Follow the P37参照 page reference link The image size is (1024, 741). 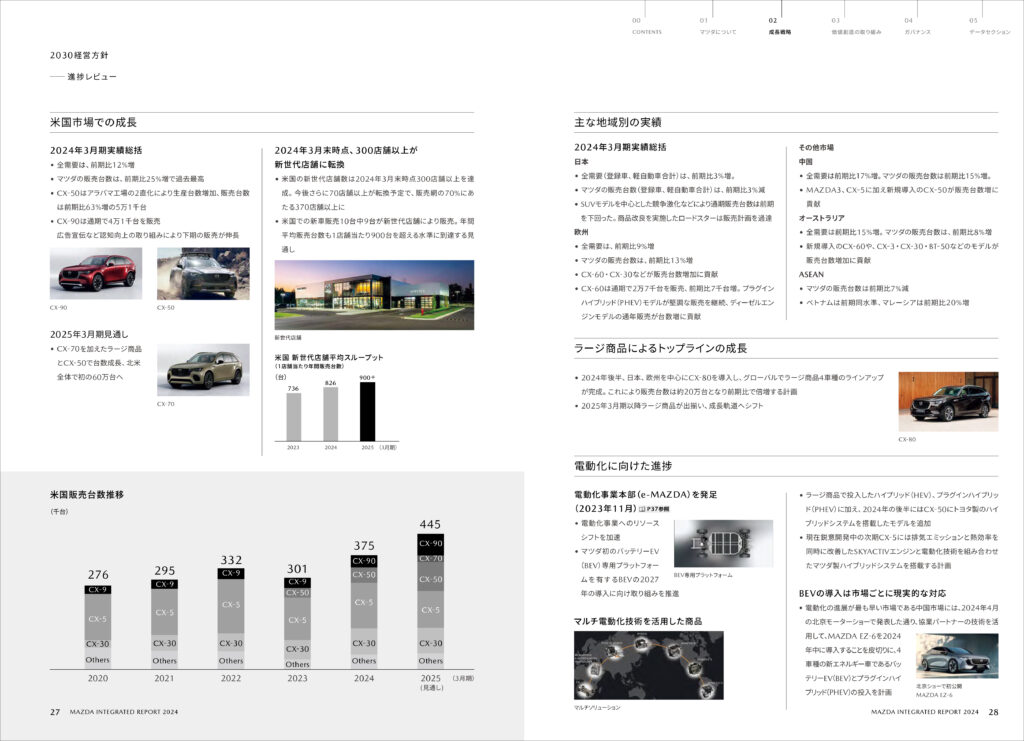(x=657, y=509)
